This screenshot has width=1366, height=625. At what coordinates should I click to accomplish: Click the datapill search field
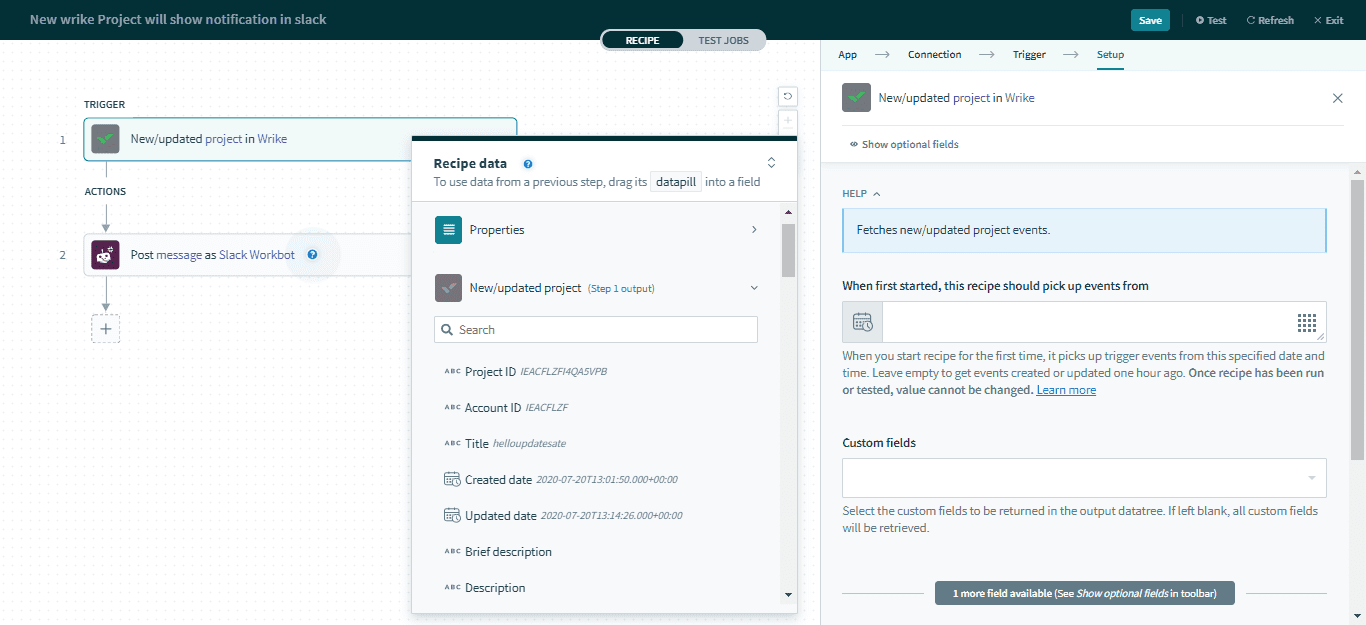(x=596, y=330)
